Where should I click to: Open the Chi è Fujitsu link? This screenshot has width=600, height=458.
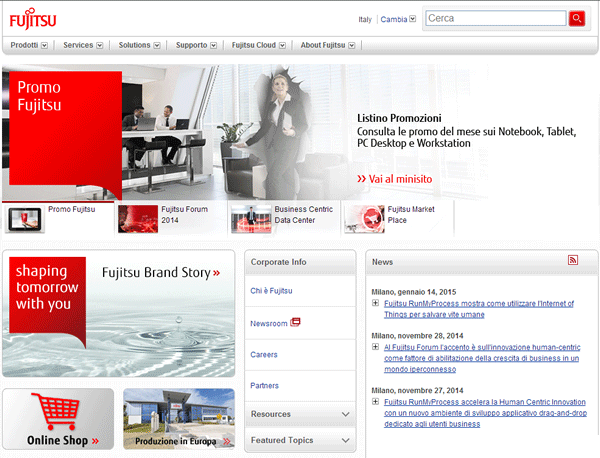click(271, 291)
